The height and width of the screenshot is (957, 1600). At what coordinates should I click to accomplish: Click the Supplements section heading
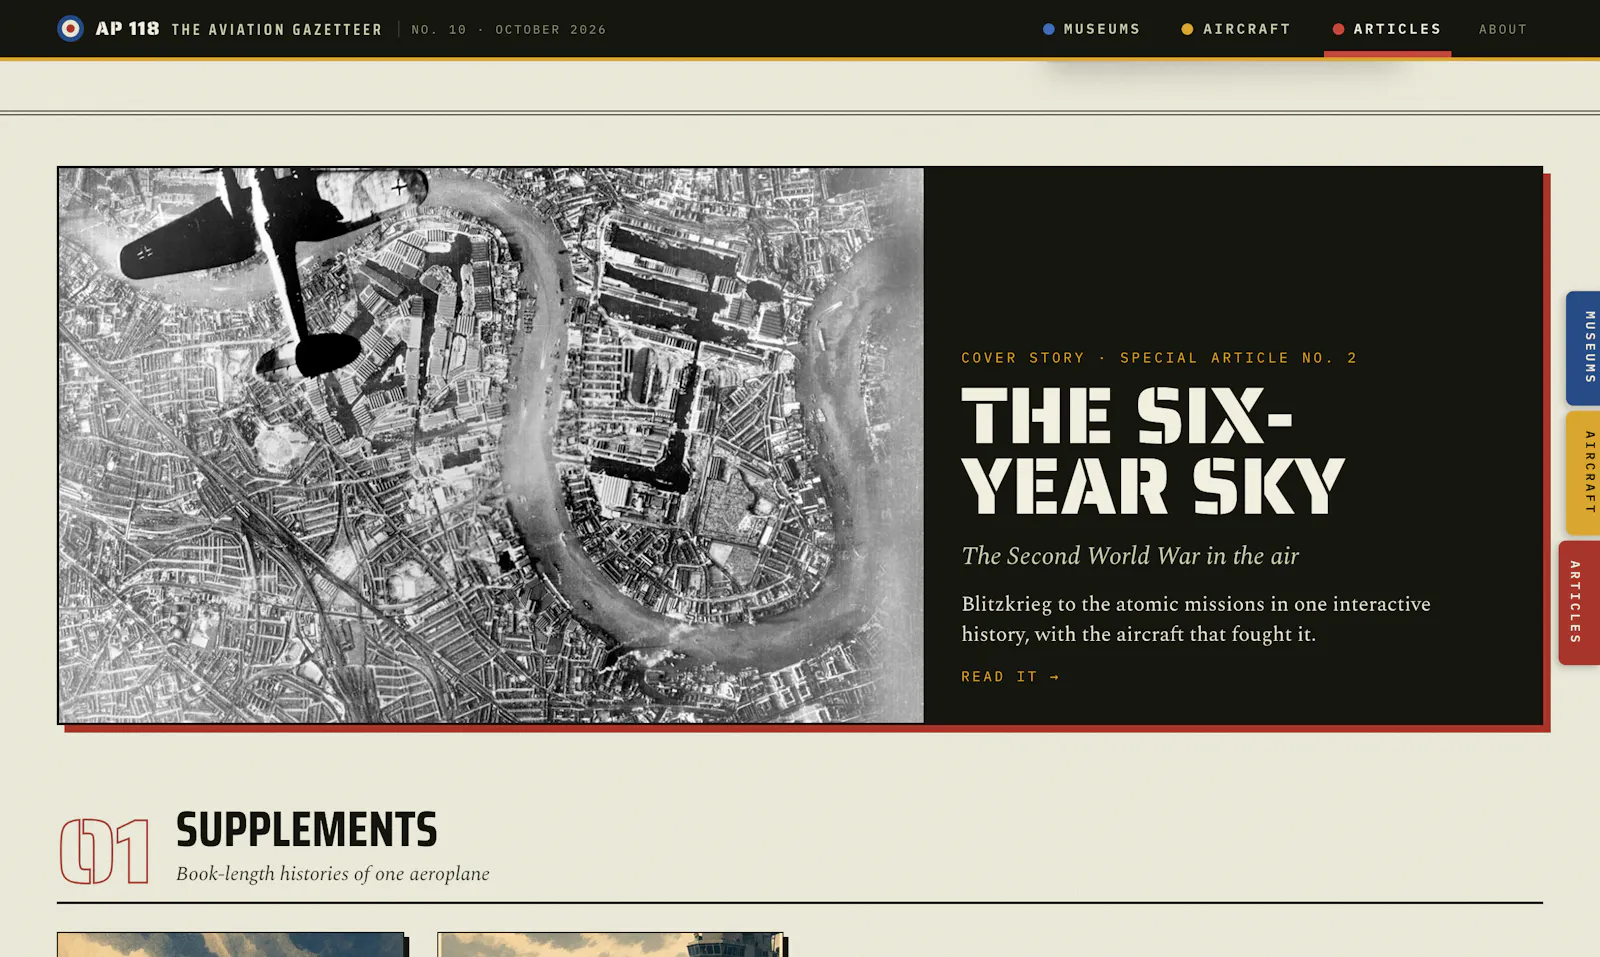point(306,830)
